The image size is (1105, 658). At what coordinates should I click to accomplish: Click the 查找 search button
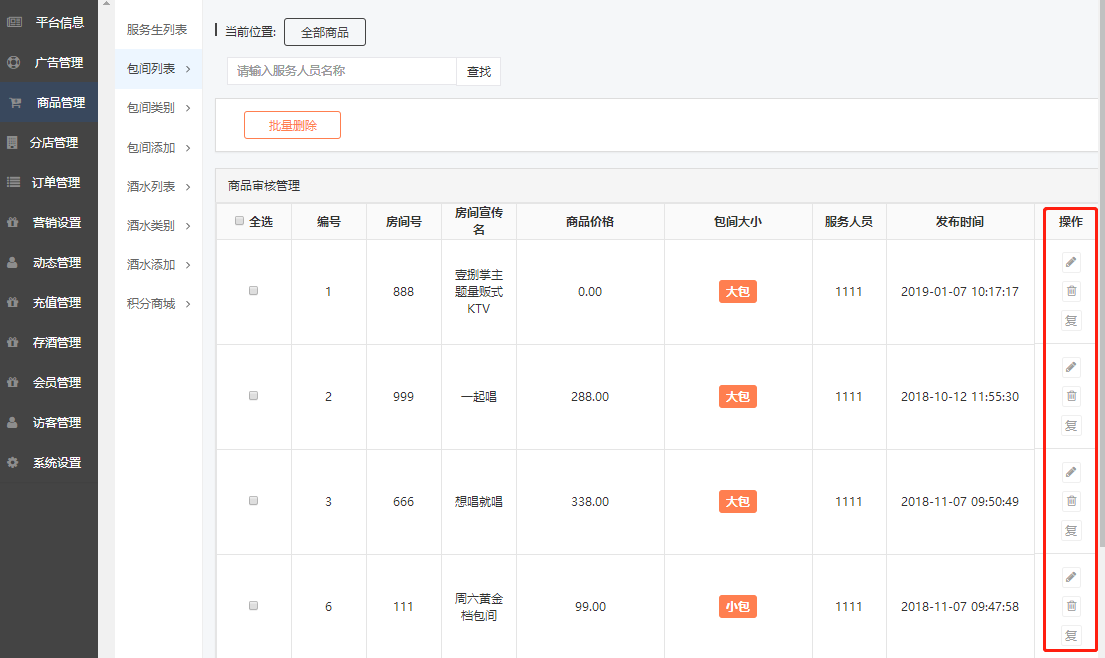(479, 71)
